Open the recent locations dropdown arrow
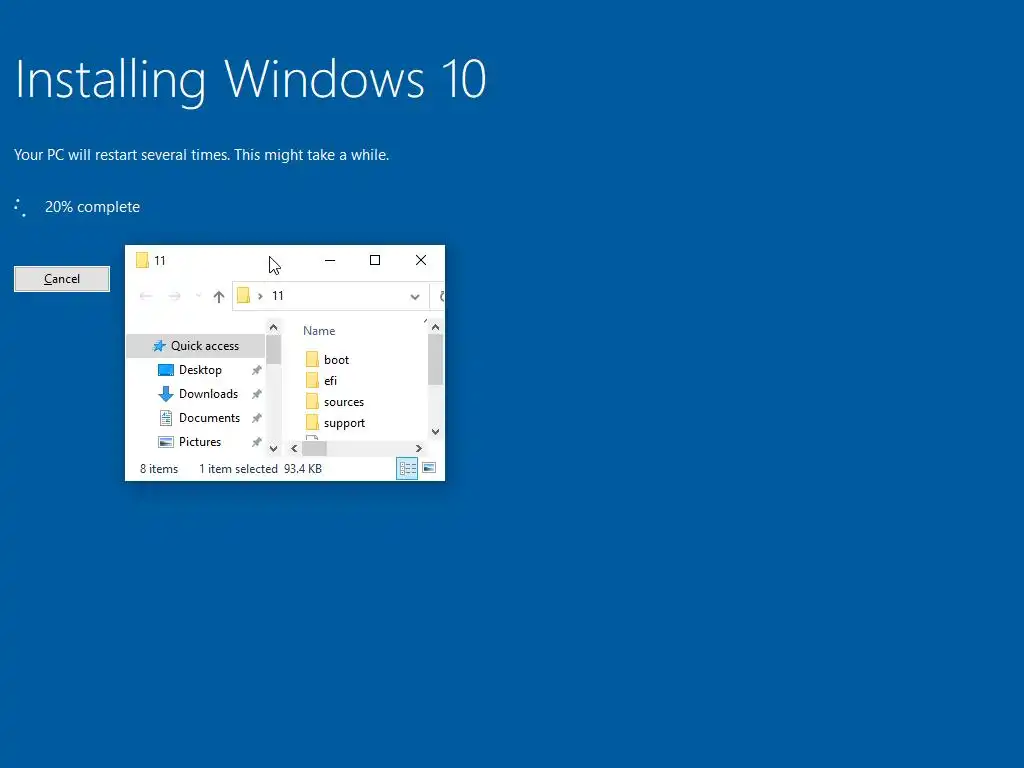The height and width of the screenshot is (768, 1024). pyautogui.click(x=198, y=296)
